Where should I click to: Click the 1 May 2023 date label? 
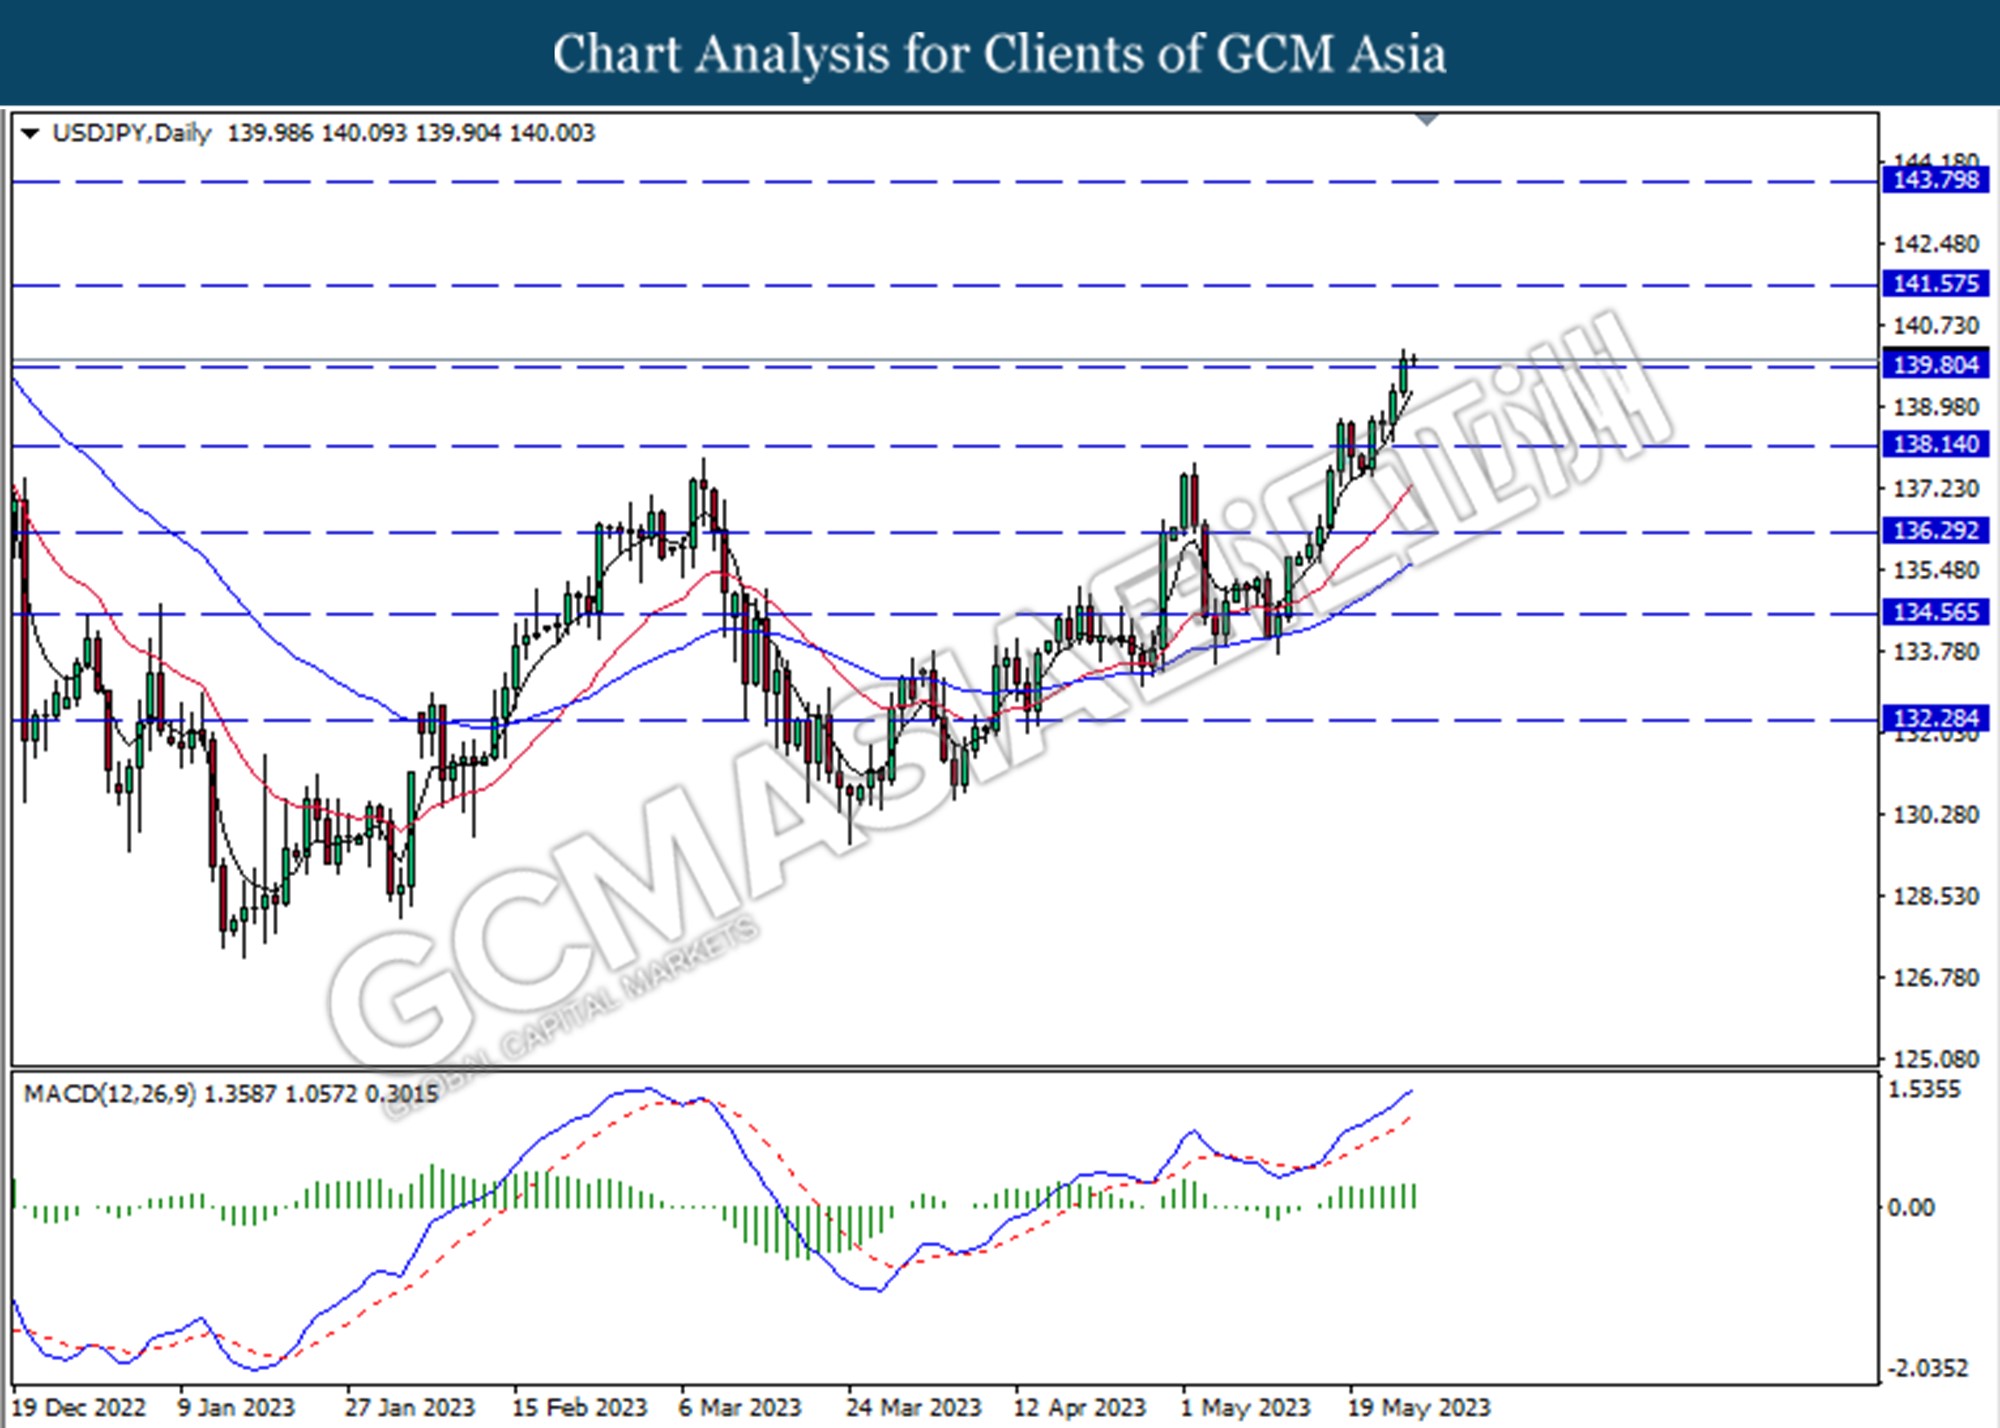click(x=1245, y=1408)
